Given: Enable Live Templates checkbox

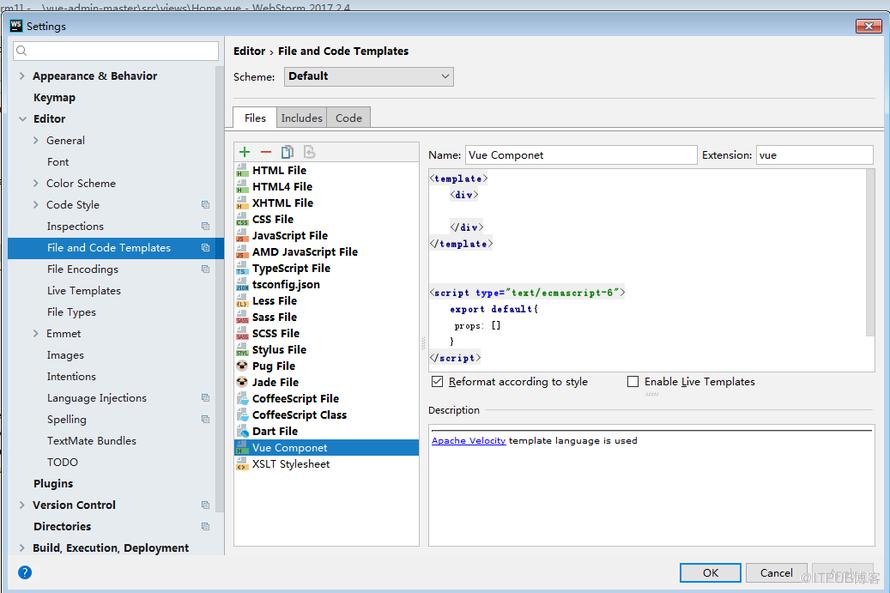Looking at the screenshot, I should click(633, 381).
